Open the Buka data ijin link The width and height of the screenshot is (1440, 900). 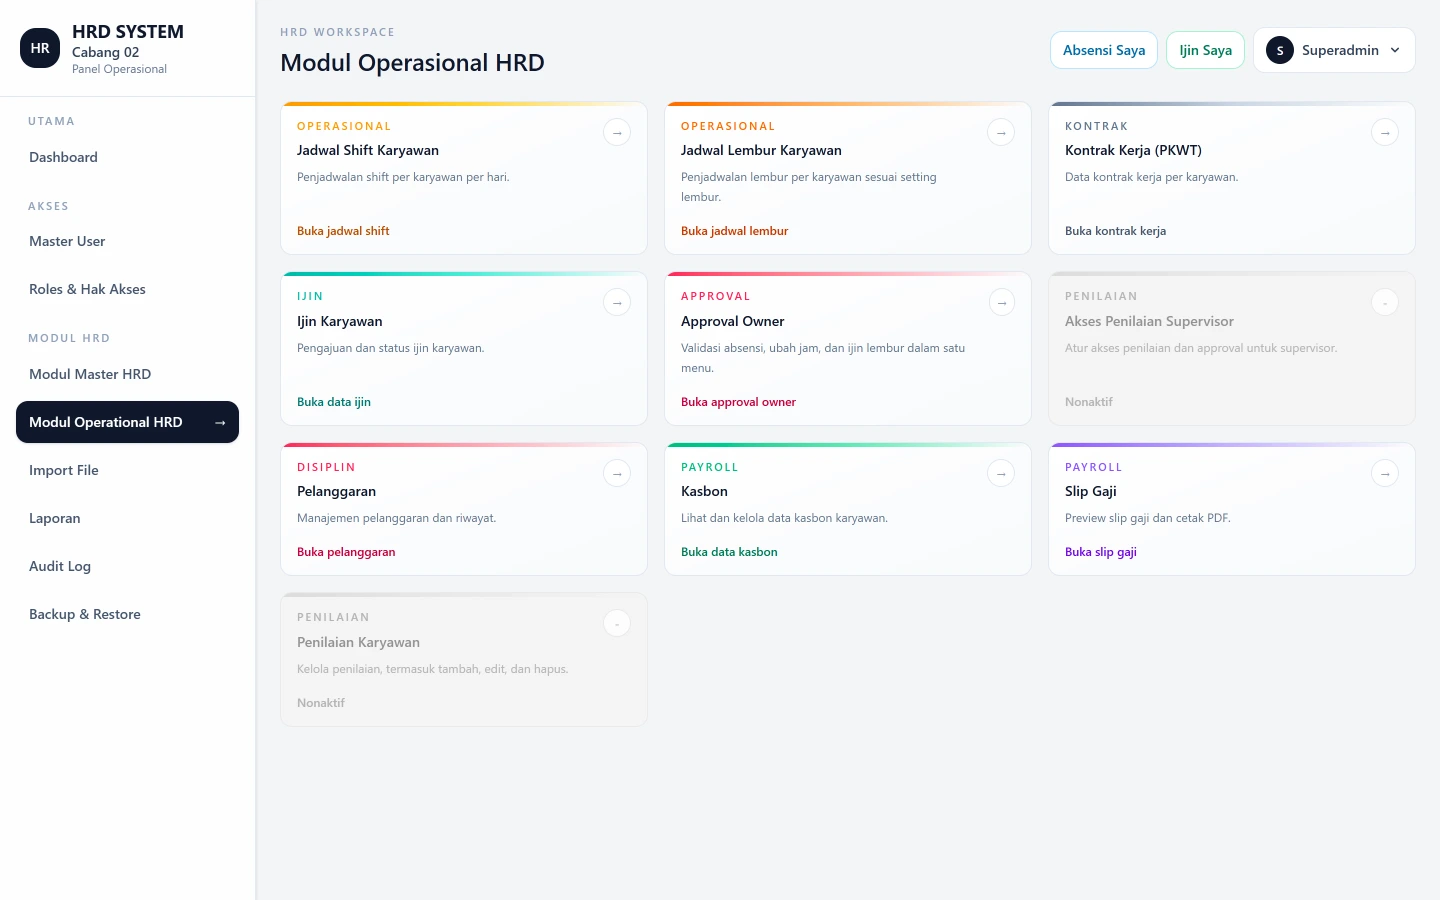tap(334, 402)
